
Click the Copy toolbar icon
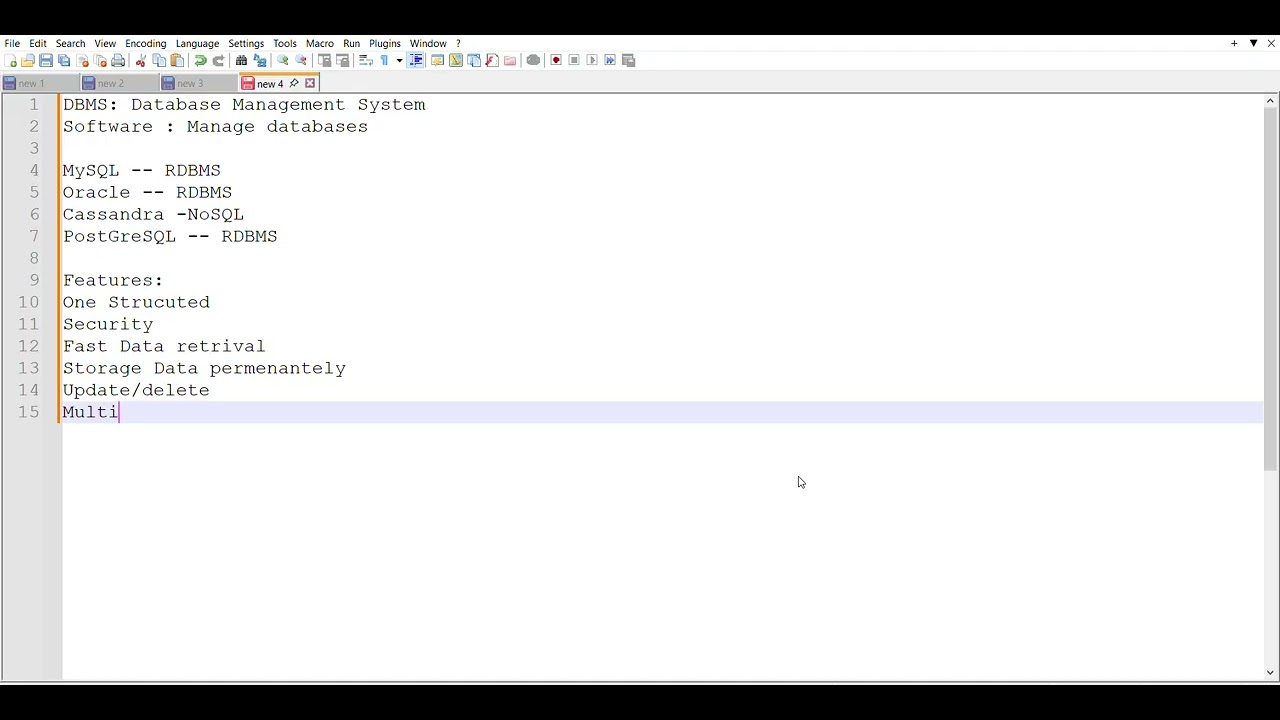tap(159, 60)
